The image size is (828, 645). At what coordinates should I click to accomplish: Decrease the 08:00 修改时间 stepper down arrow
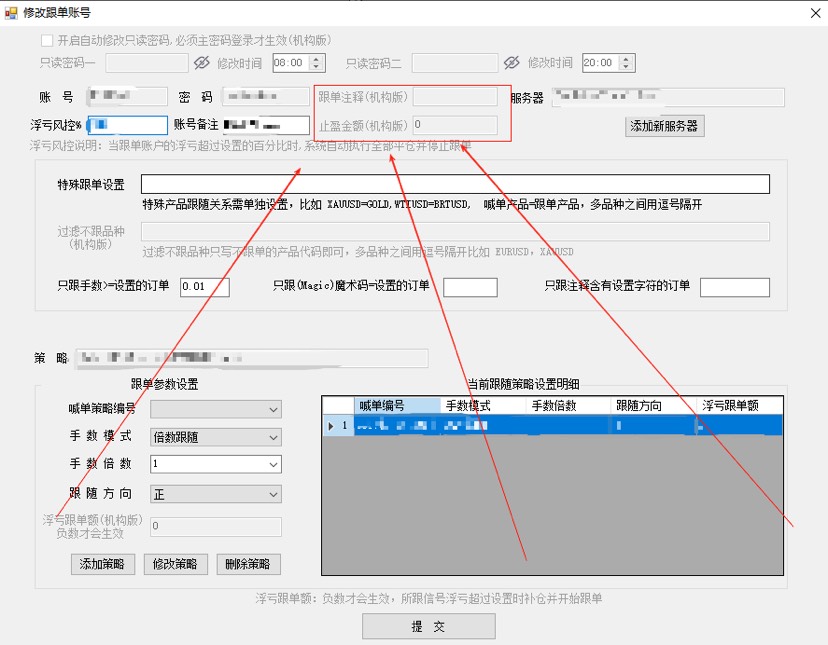[x=316, y=67]
